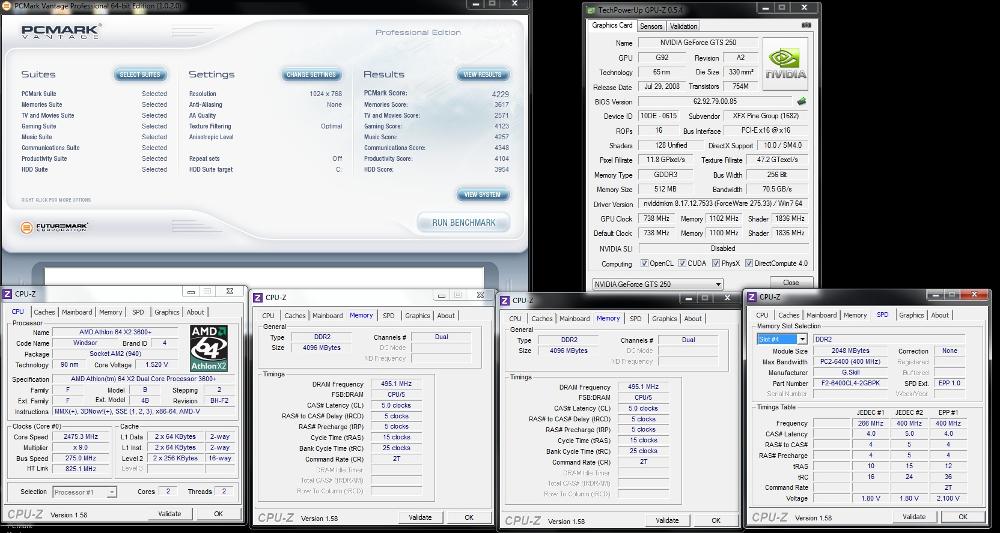This screenshot has height=533, width=1000.
Task: Click the EPP #1 Voltage value 2.100 V
Action: (948, 499)
